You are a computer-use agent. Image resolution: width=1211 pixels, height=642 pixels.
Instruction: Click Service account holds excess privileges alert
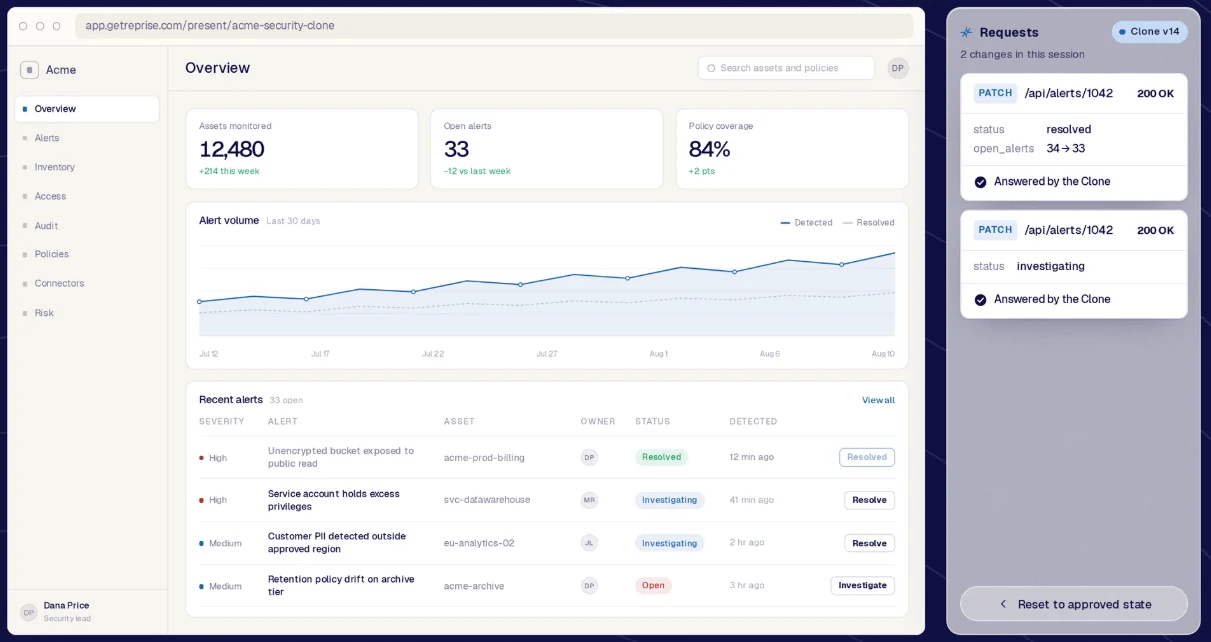[x=334, y=500]
